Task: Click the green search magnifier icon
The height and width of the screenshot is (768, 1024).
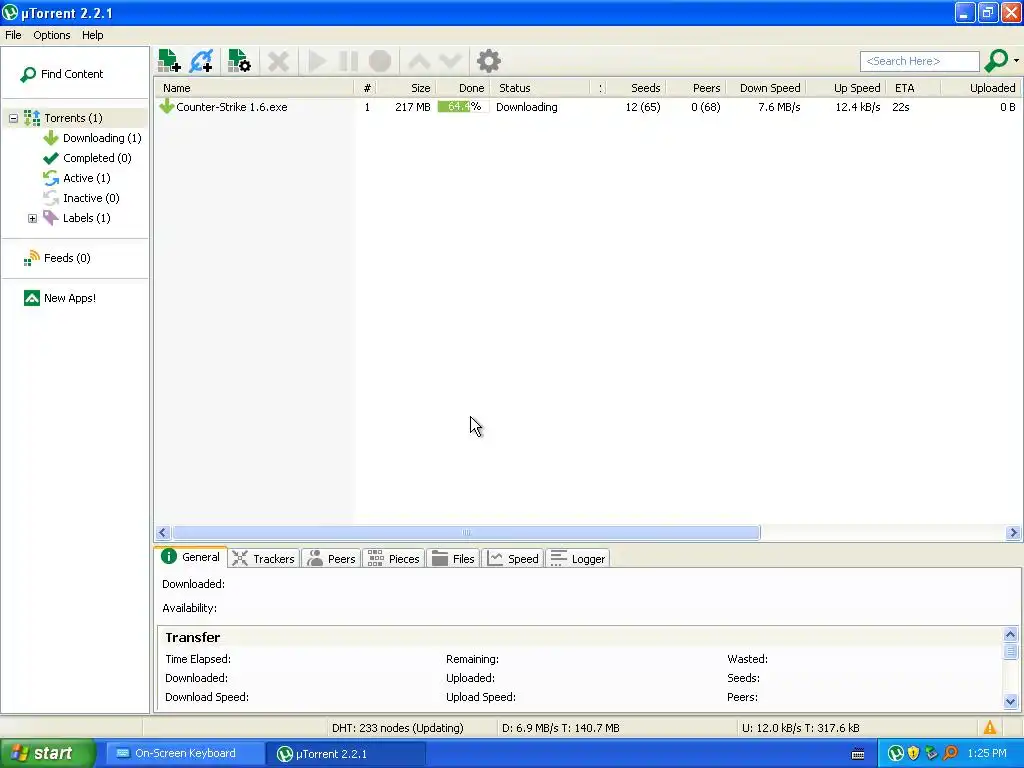Action: click(996, 61)
